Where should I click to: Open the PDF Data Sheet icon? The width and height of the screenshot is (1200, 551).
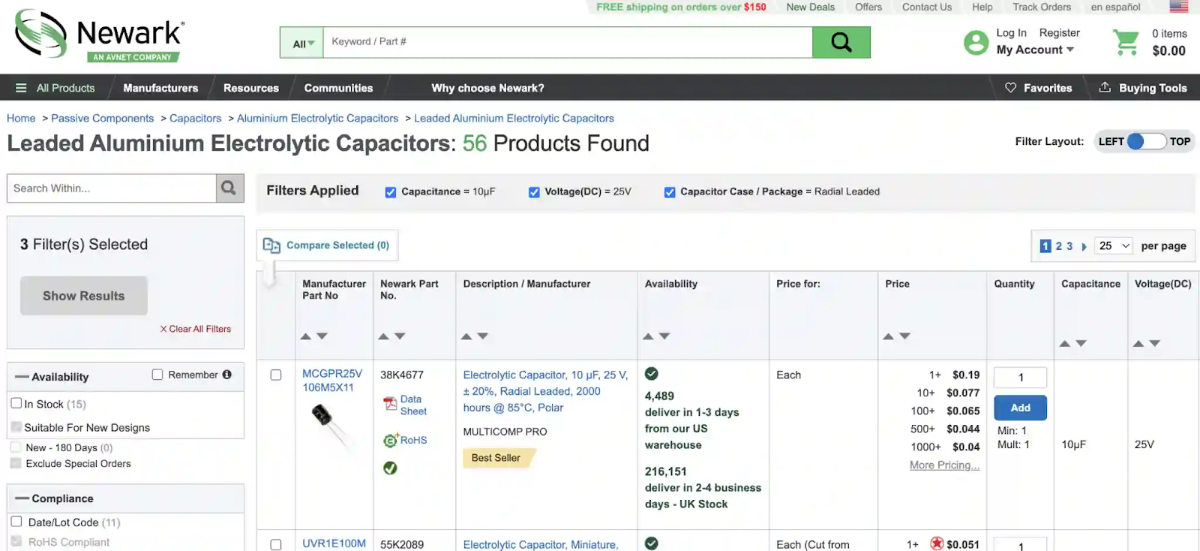[390, 404]
